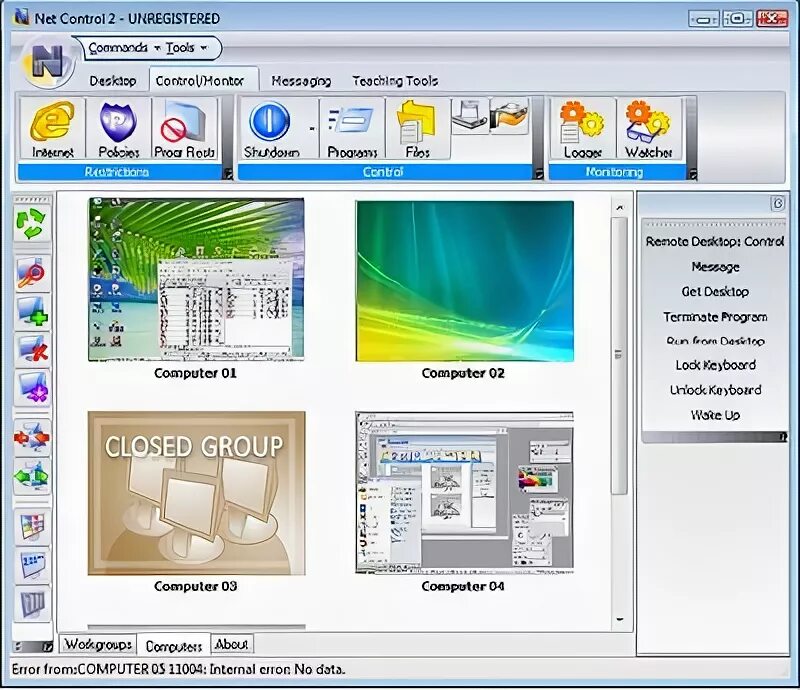800x690 pixels.
Task: Click the Net Control N logo button
Action: coord(47,61)
